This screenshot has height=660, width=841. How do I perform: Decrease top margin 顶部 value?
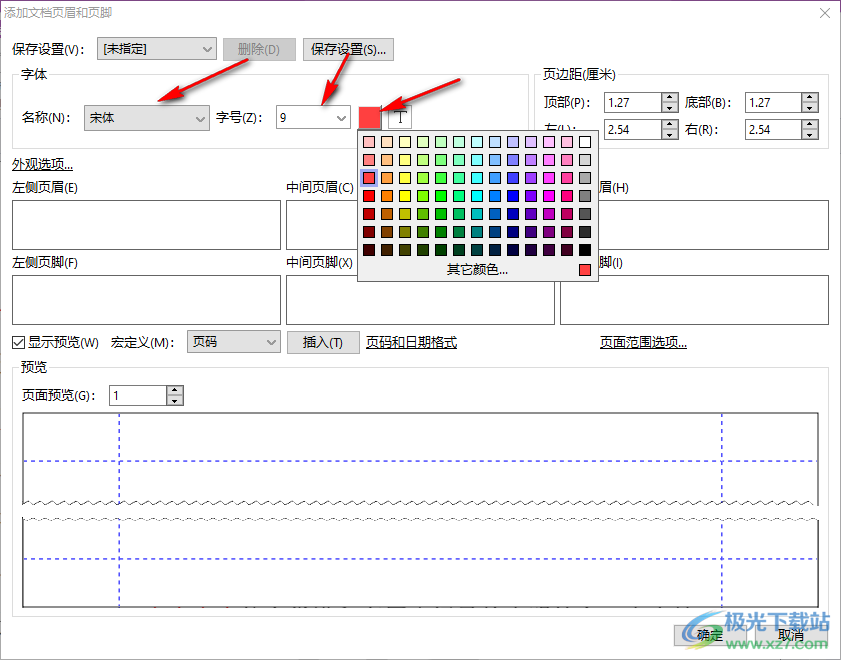click(669, 108)
